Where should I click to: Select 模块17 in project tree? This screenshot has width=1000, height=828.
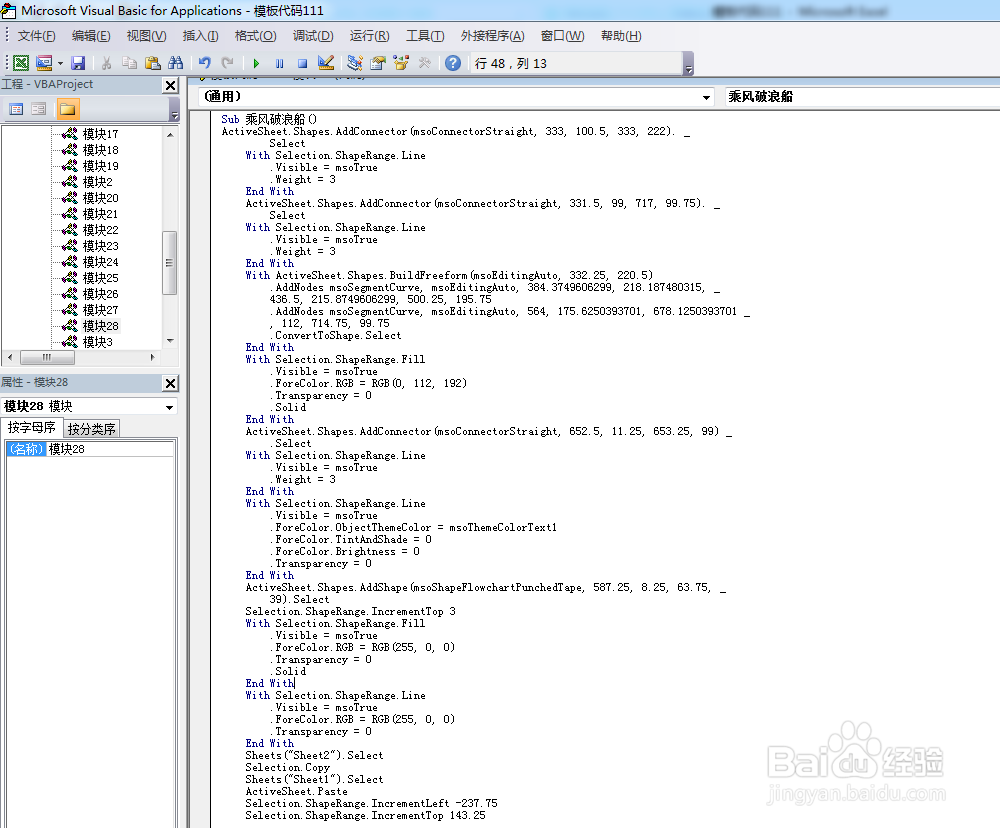[100, 134]
